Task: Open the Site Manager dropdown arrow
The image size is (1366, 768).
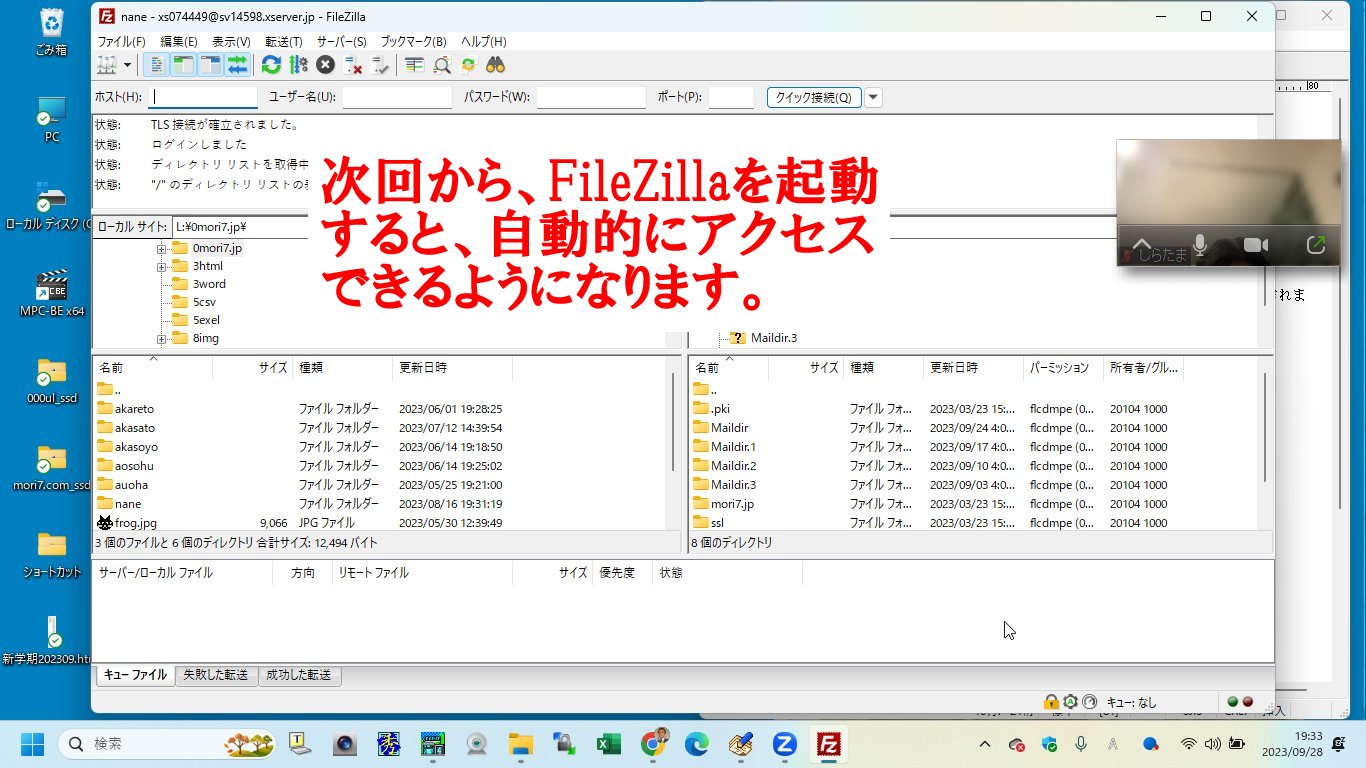Action: [127, 65]
